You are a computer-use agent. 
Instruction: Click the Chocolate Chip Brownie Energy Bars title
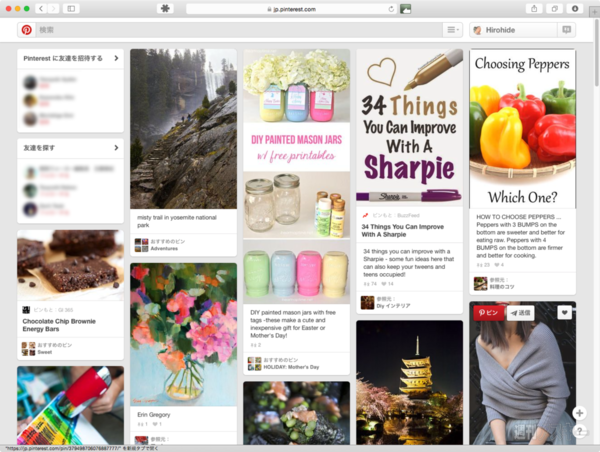[x=59, y=325]
